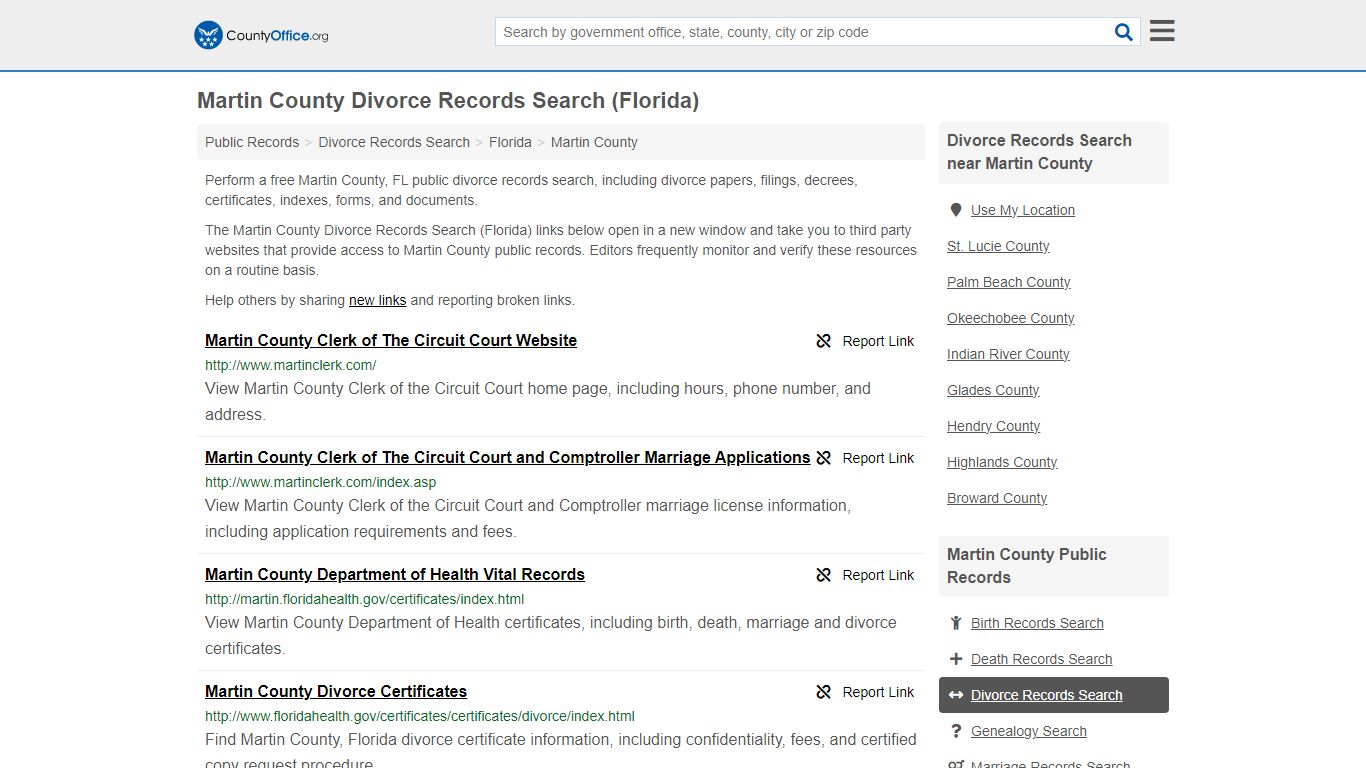Go to Hendry County

(x=994, y=426)
